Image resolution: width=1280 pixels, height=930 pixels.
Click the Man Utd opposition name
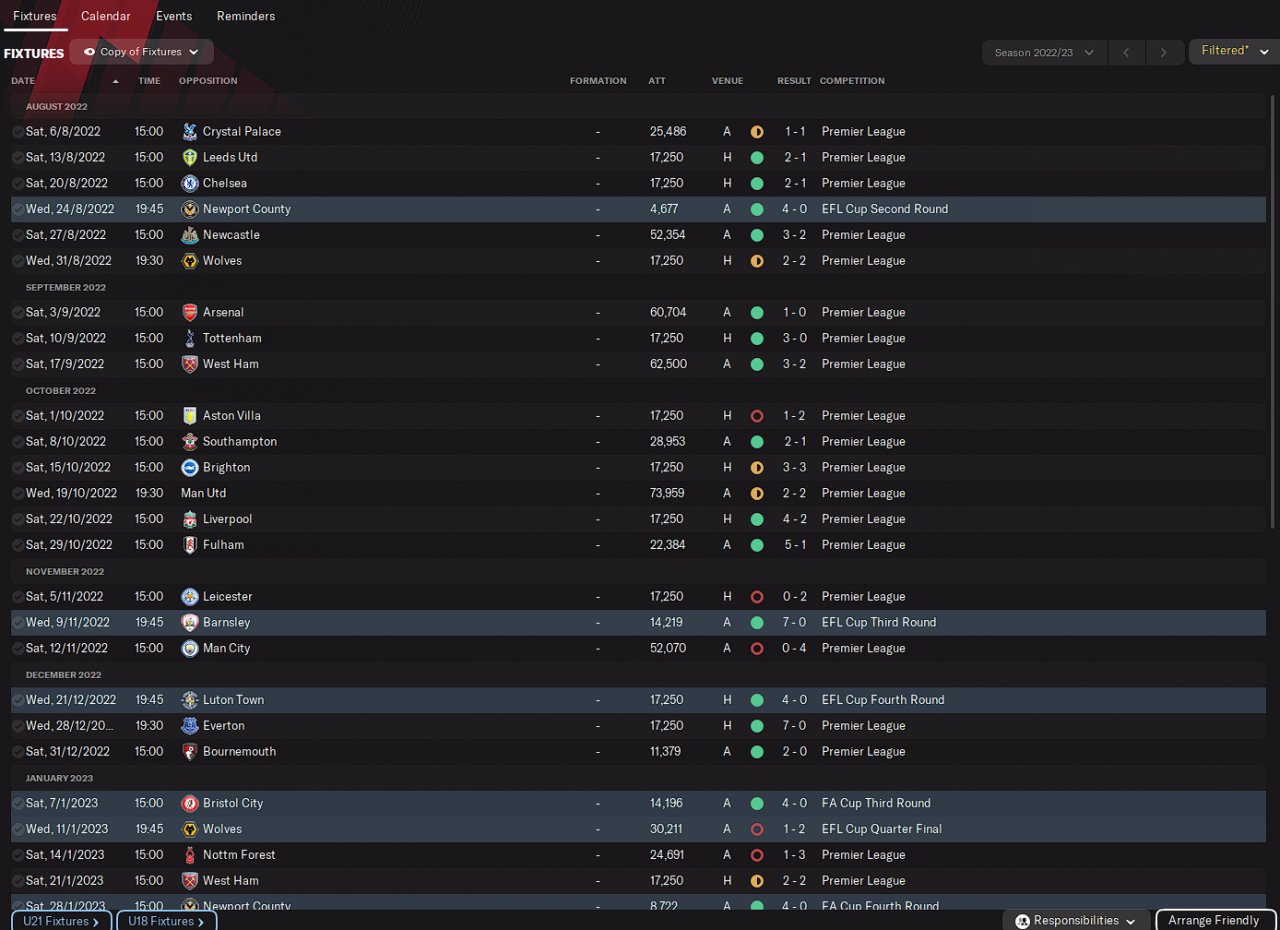tap(204, 493)
